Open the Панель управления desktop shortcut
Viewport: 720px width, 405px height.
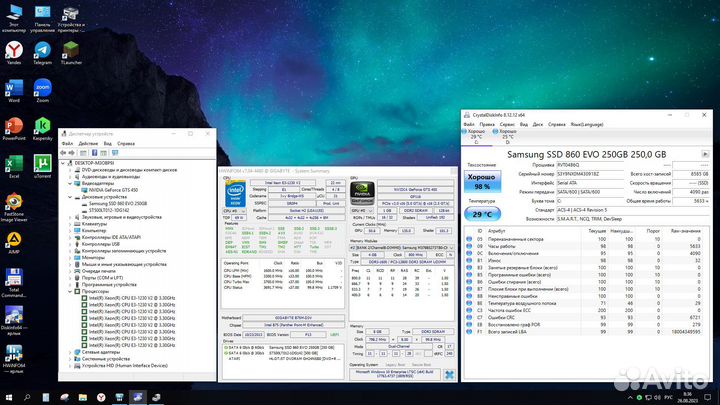42,18
